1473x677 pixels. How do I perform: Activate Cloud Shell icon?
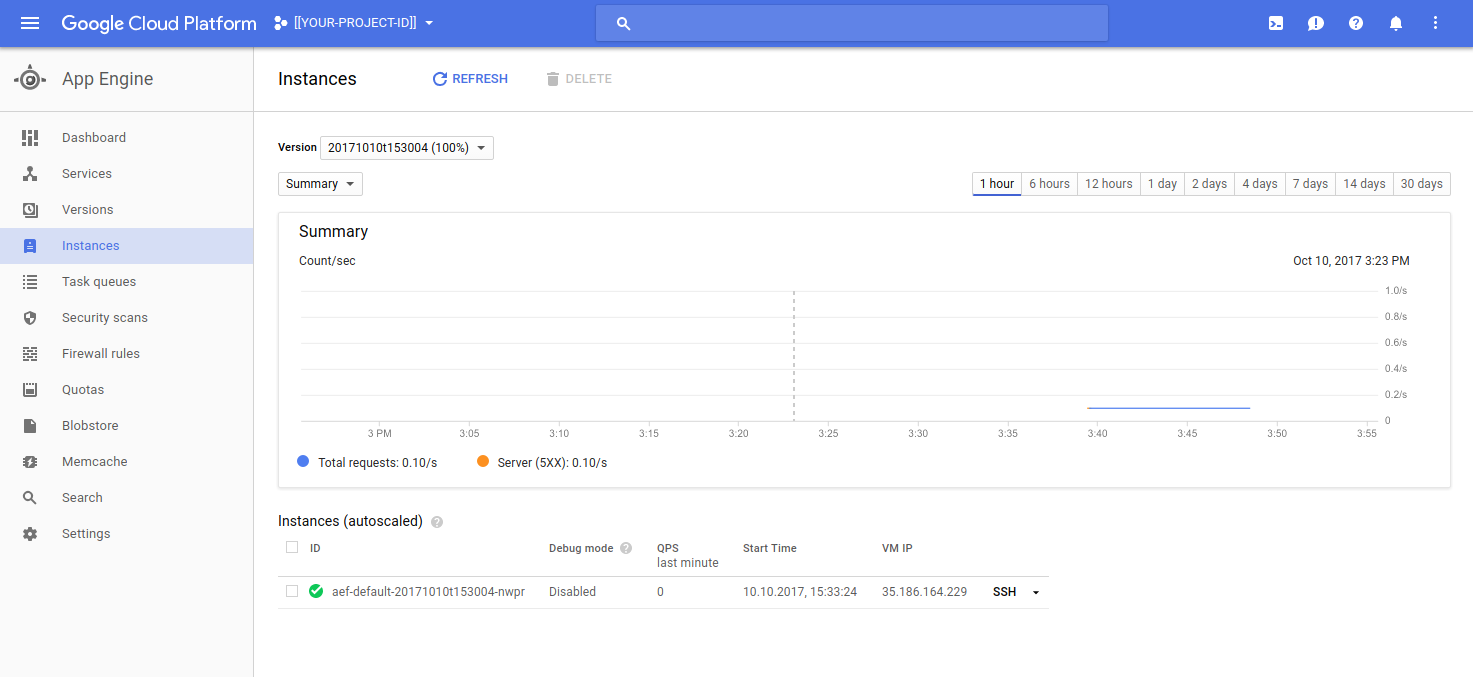coord(1276,23)
